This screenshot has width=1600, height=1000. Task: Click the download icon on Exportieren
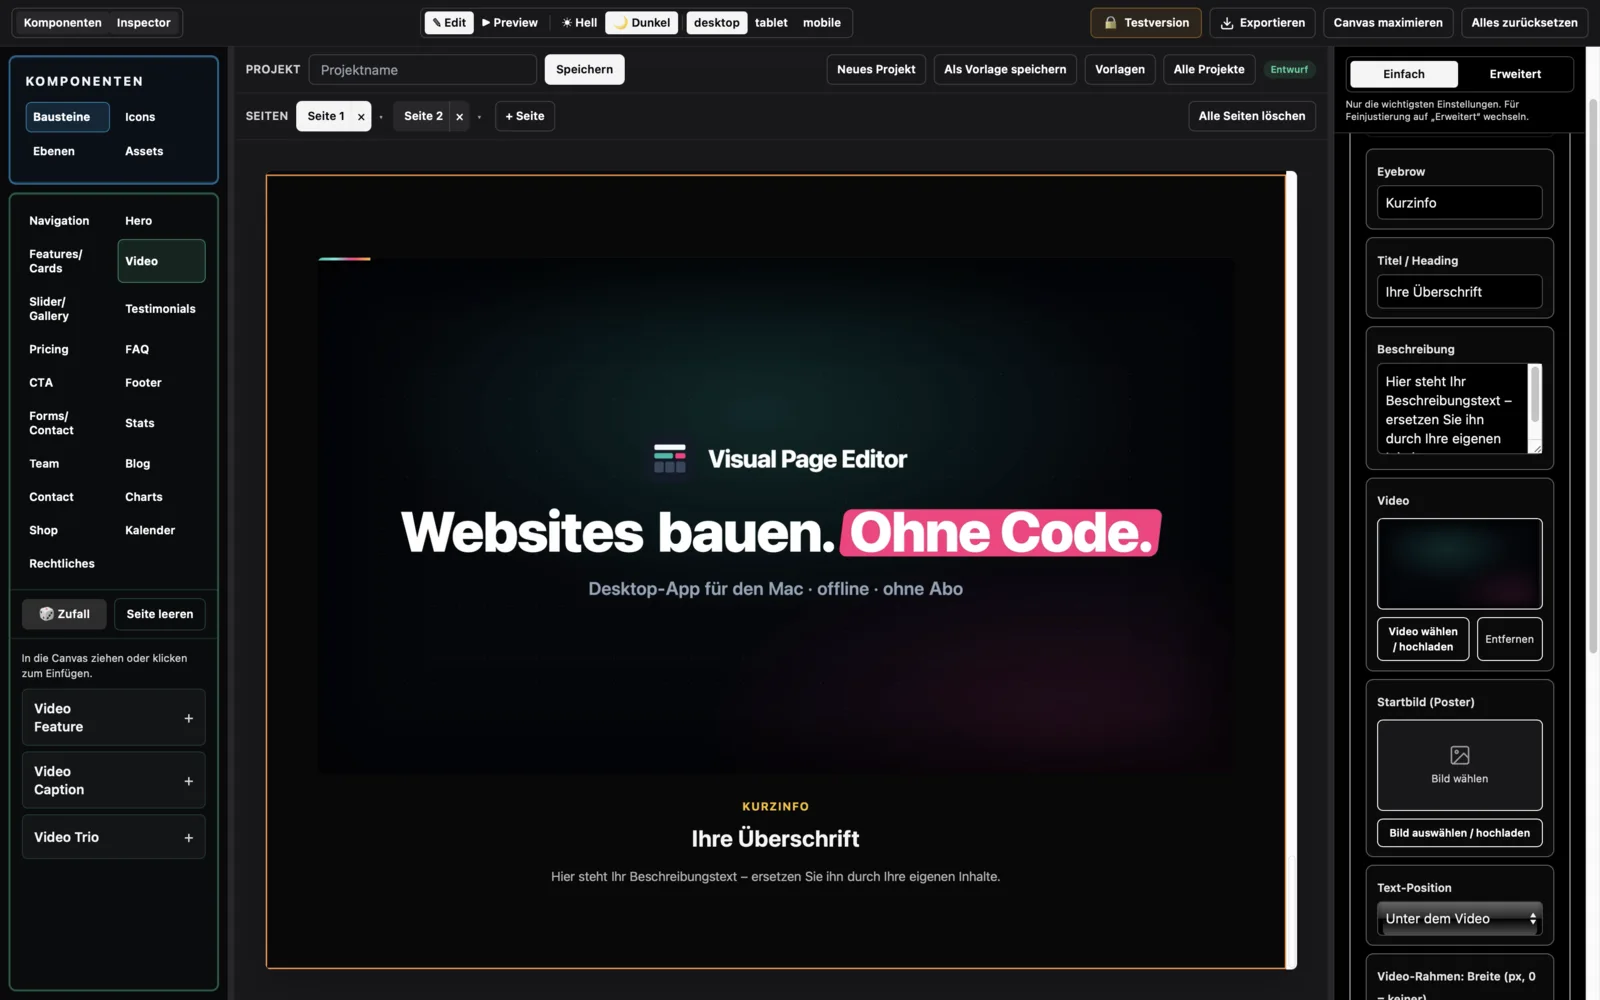pyautogui.click(x=1227, y=23)
